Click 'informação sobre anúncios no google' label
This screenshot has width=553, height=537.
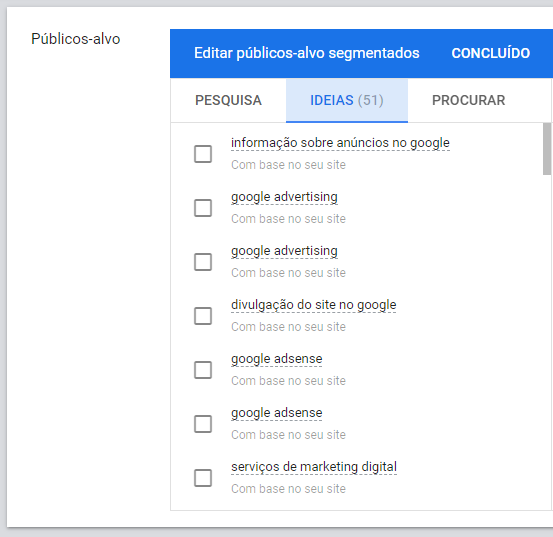pos(340,143)
